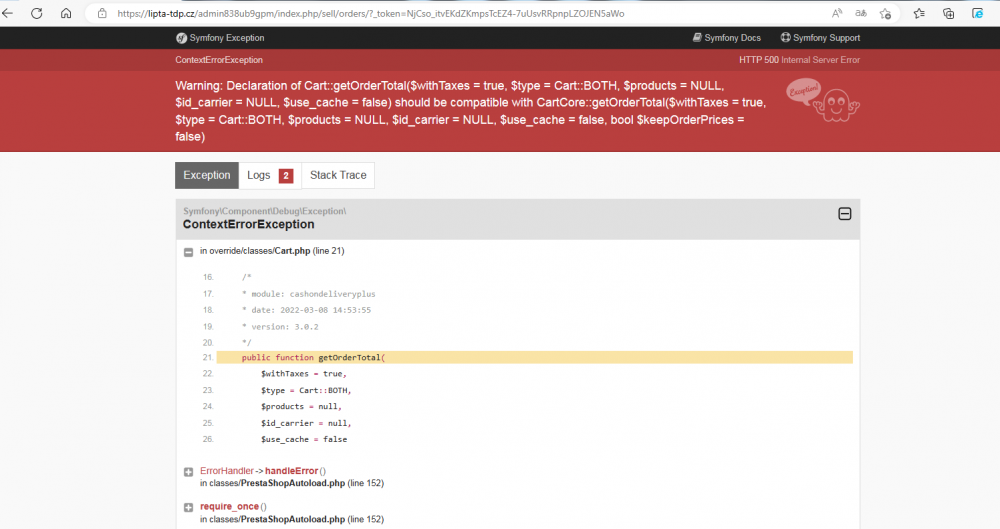Viewport: 1000px width, 529px height.
Task: Click the HTTP 500 Internal Server Error text
Action: click(x=799, y=60)
